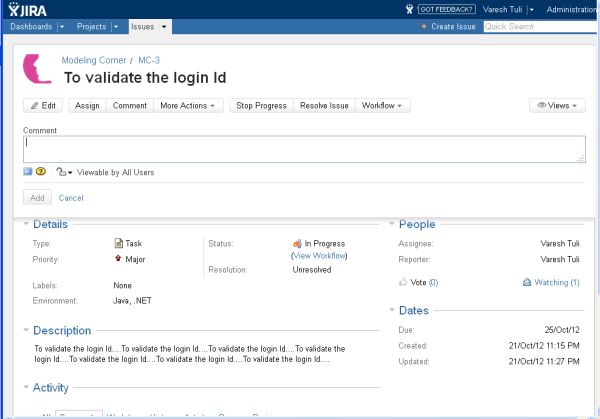The image size is (600, 419).
Task: Open the yellow wiki markup help icon
Action: (x=41, y=172)
